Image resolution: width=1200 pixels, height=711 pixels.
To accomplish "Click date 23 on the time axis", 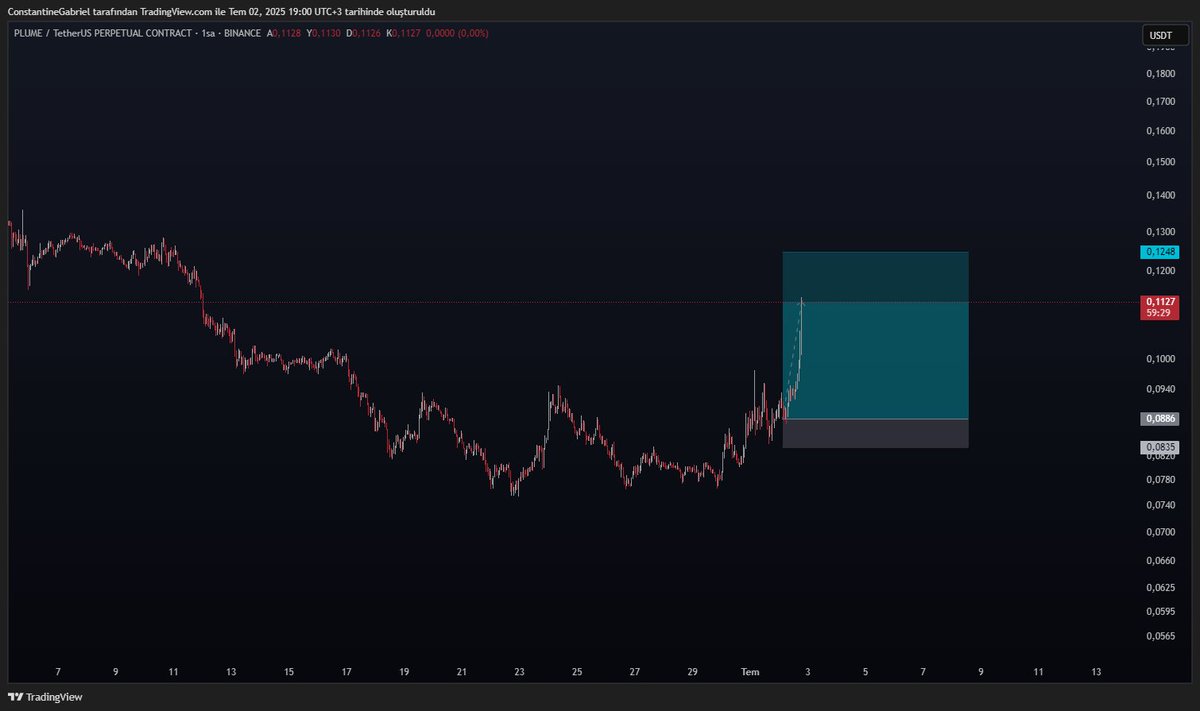I will (x=519, y=672).
